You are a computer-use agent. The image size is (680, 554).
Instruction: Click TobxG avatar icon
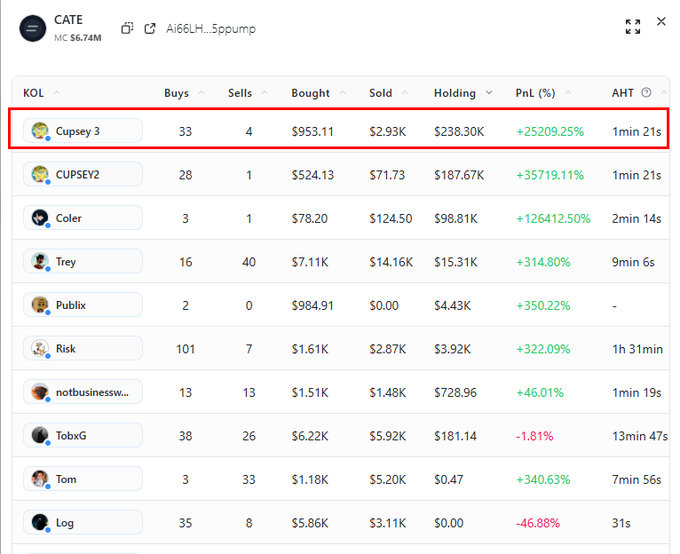40,436
